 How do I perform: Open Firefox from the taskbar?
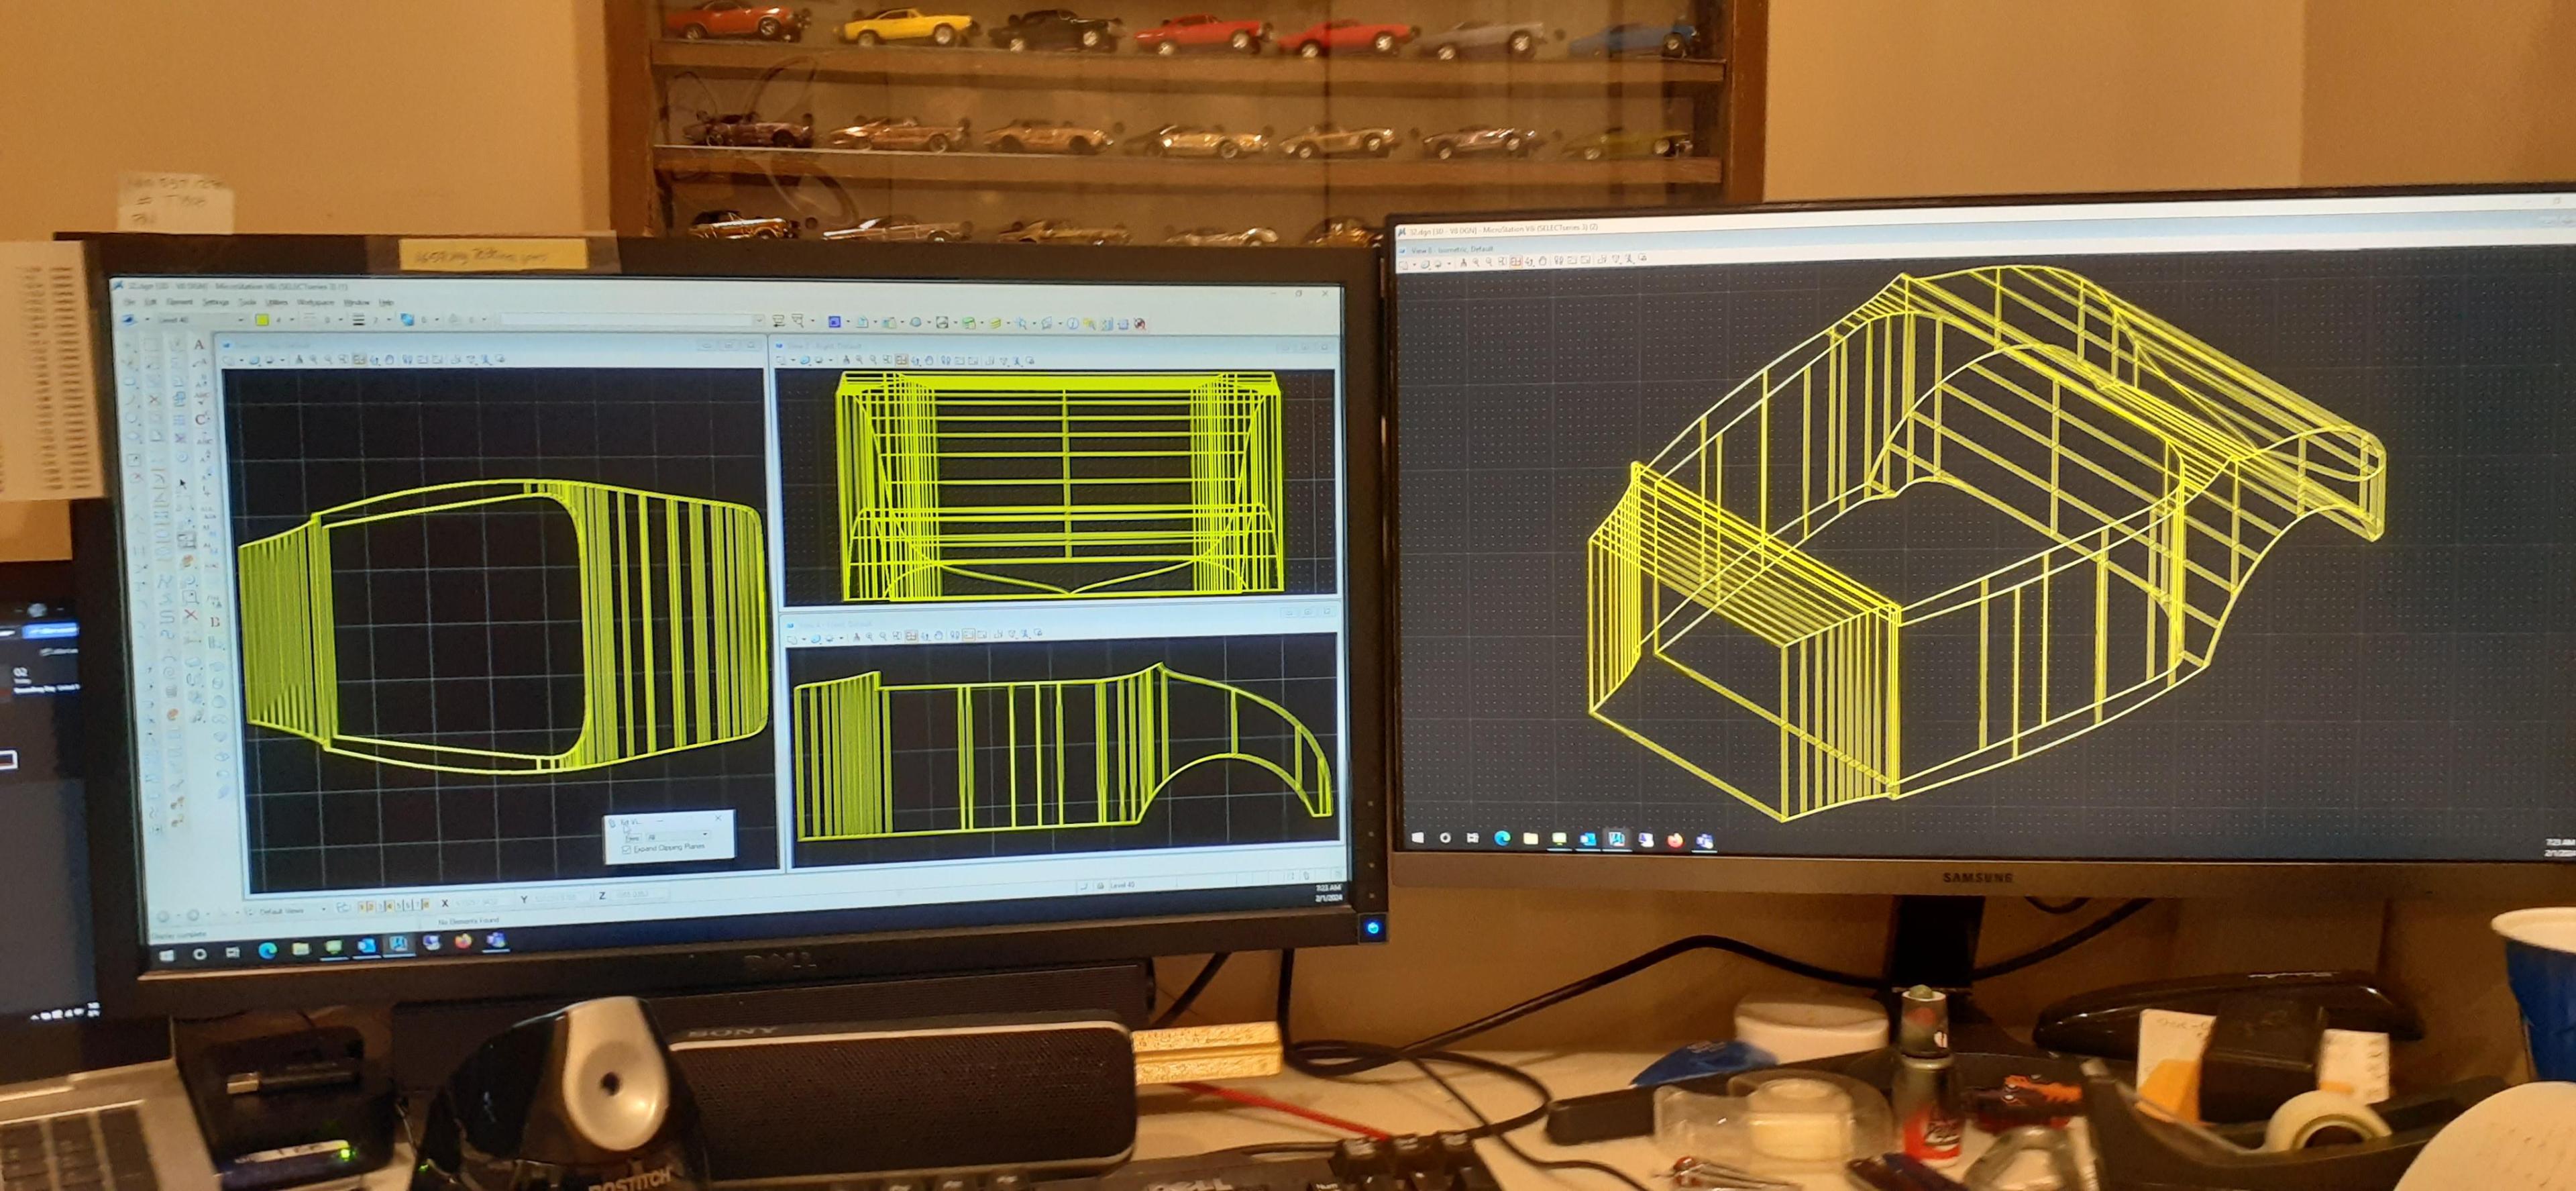click(x=463, y=942)
